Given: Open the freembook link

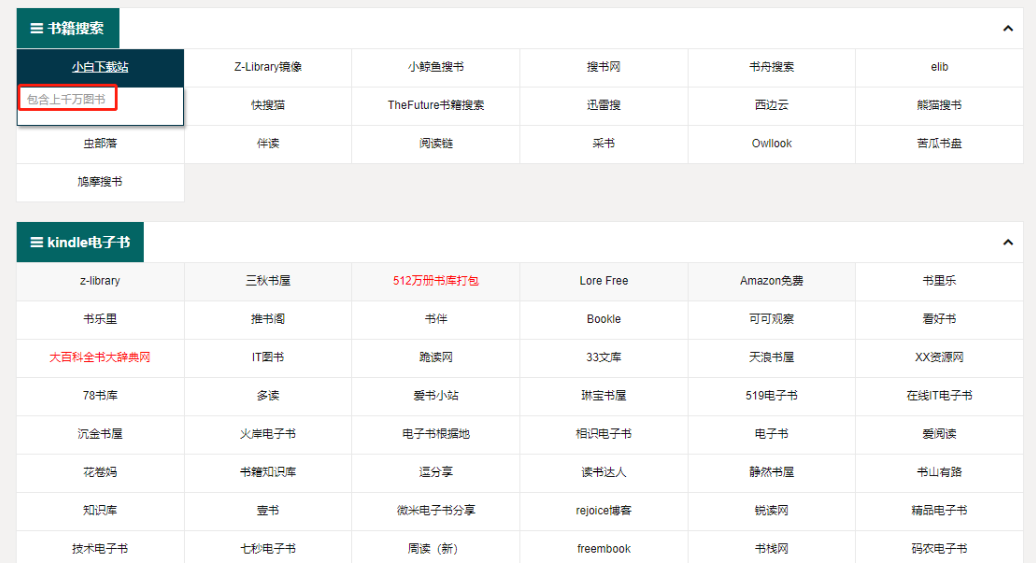Looking at the screenshot, I should click(x=604, y=549).
